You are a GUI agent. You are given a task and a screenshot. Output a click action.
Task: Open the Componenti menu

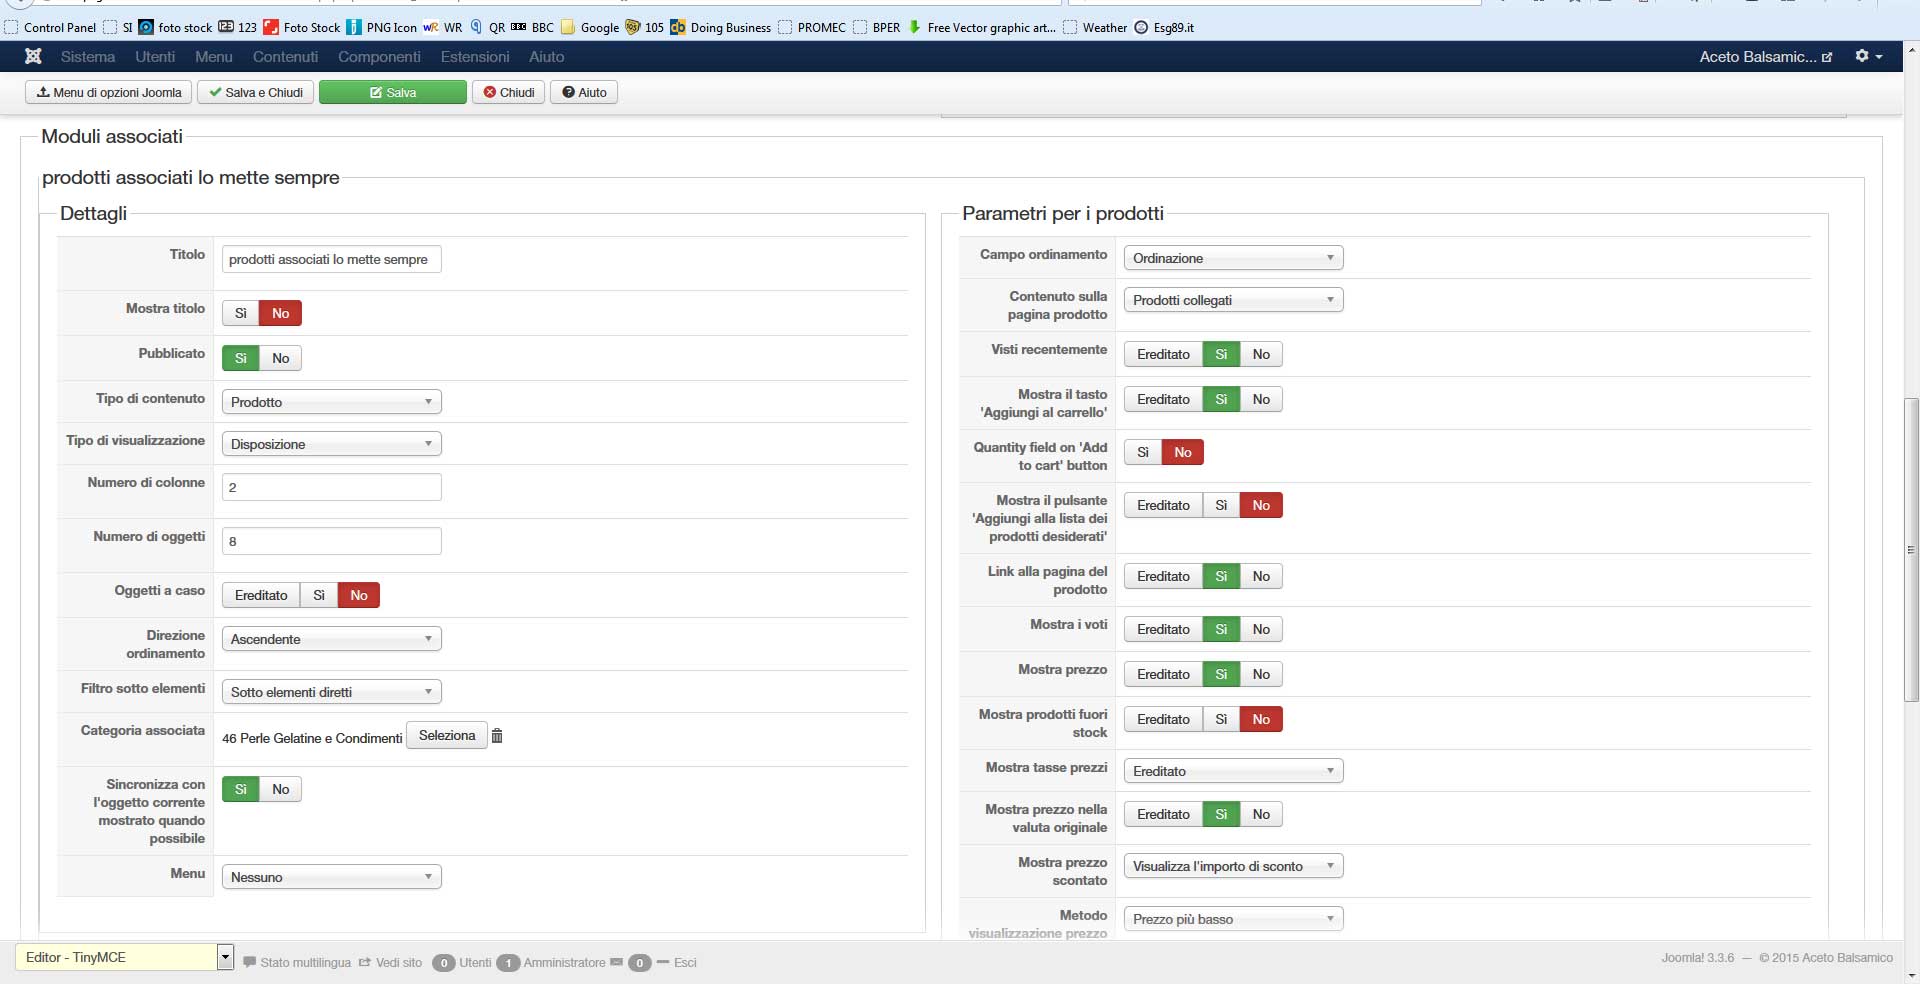379,57
